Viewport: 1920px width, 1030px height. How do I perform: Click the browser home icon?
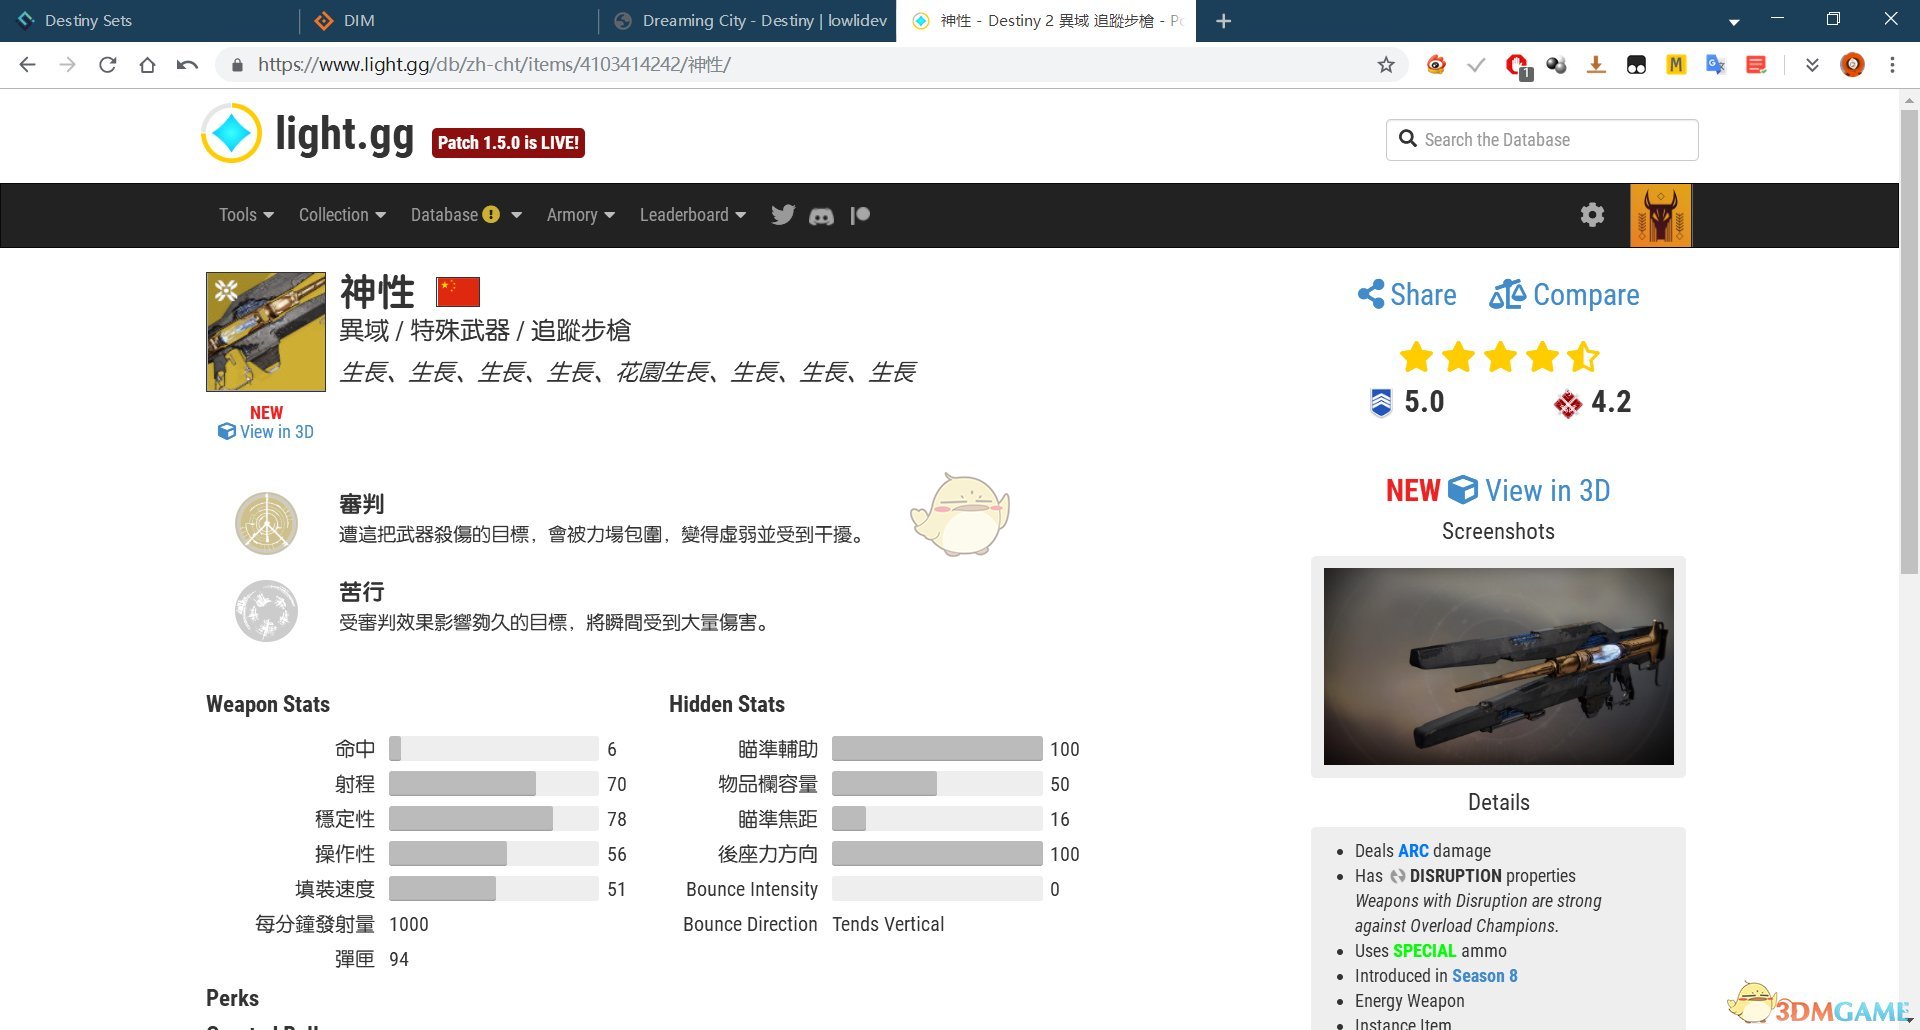click(147, 65)
